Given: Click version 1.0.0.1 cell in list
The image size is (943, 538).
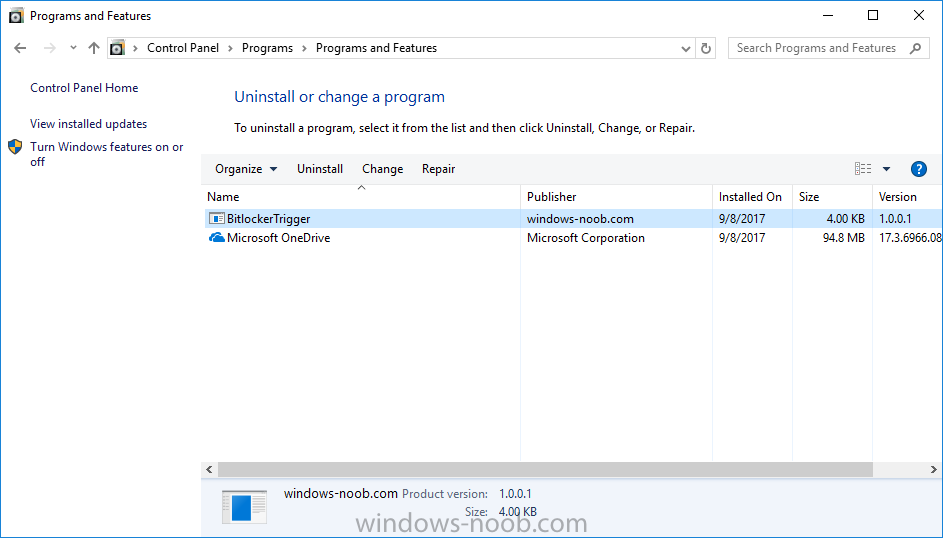Looking at the screenshot, I should [x=895, y=219].
